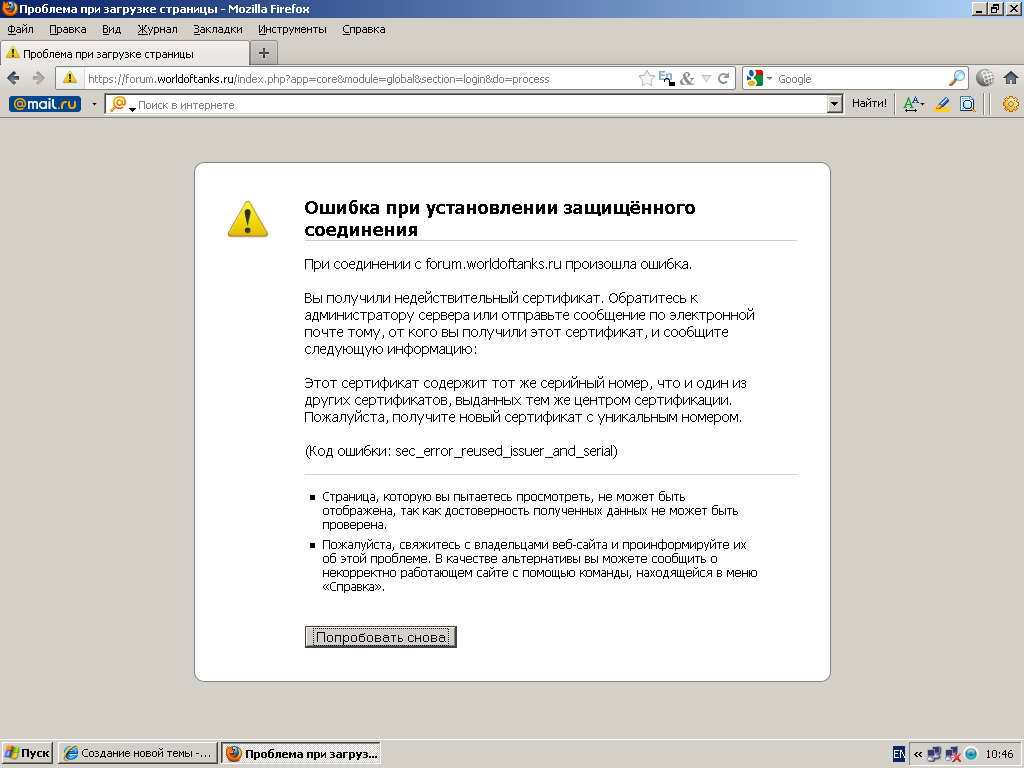Open the Файл menu
This screenshot has width=1024, height=768.
(20, 29)
